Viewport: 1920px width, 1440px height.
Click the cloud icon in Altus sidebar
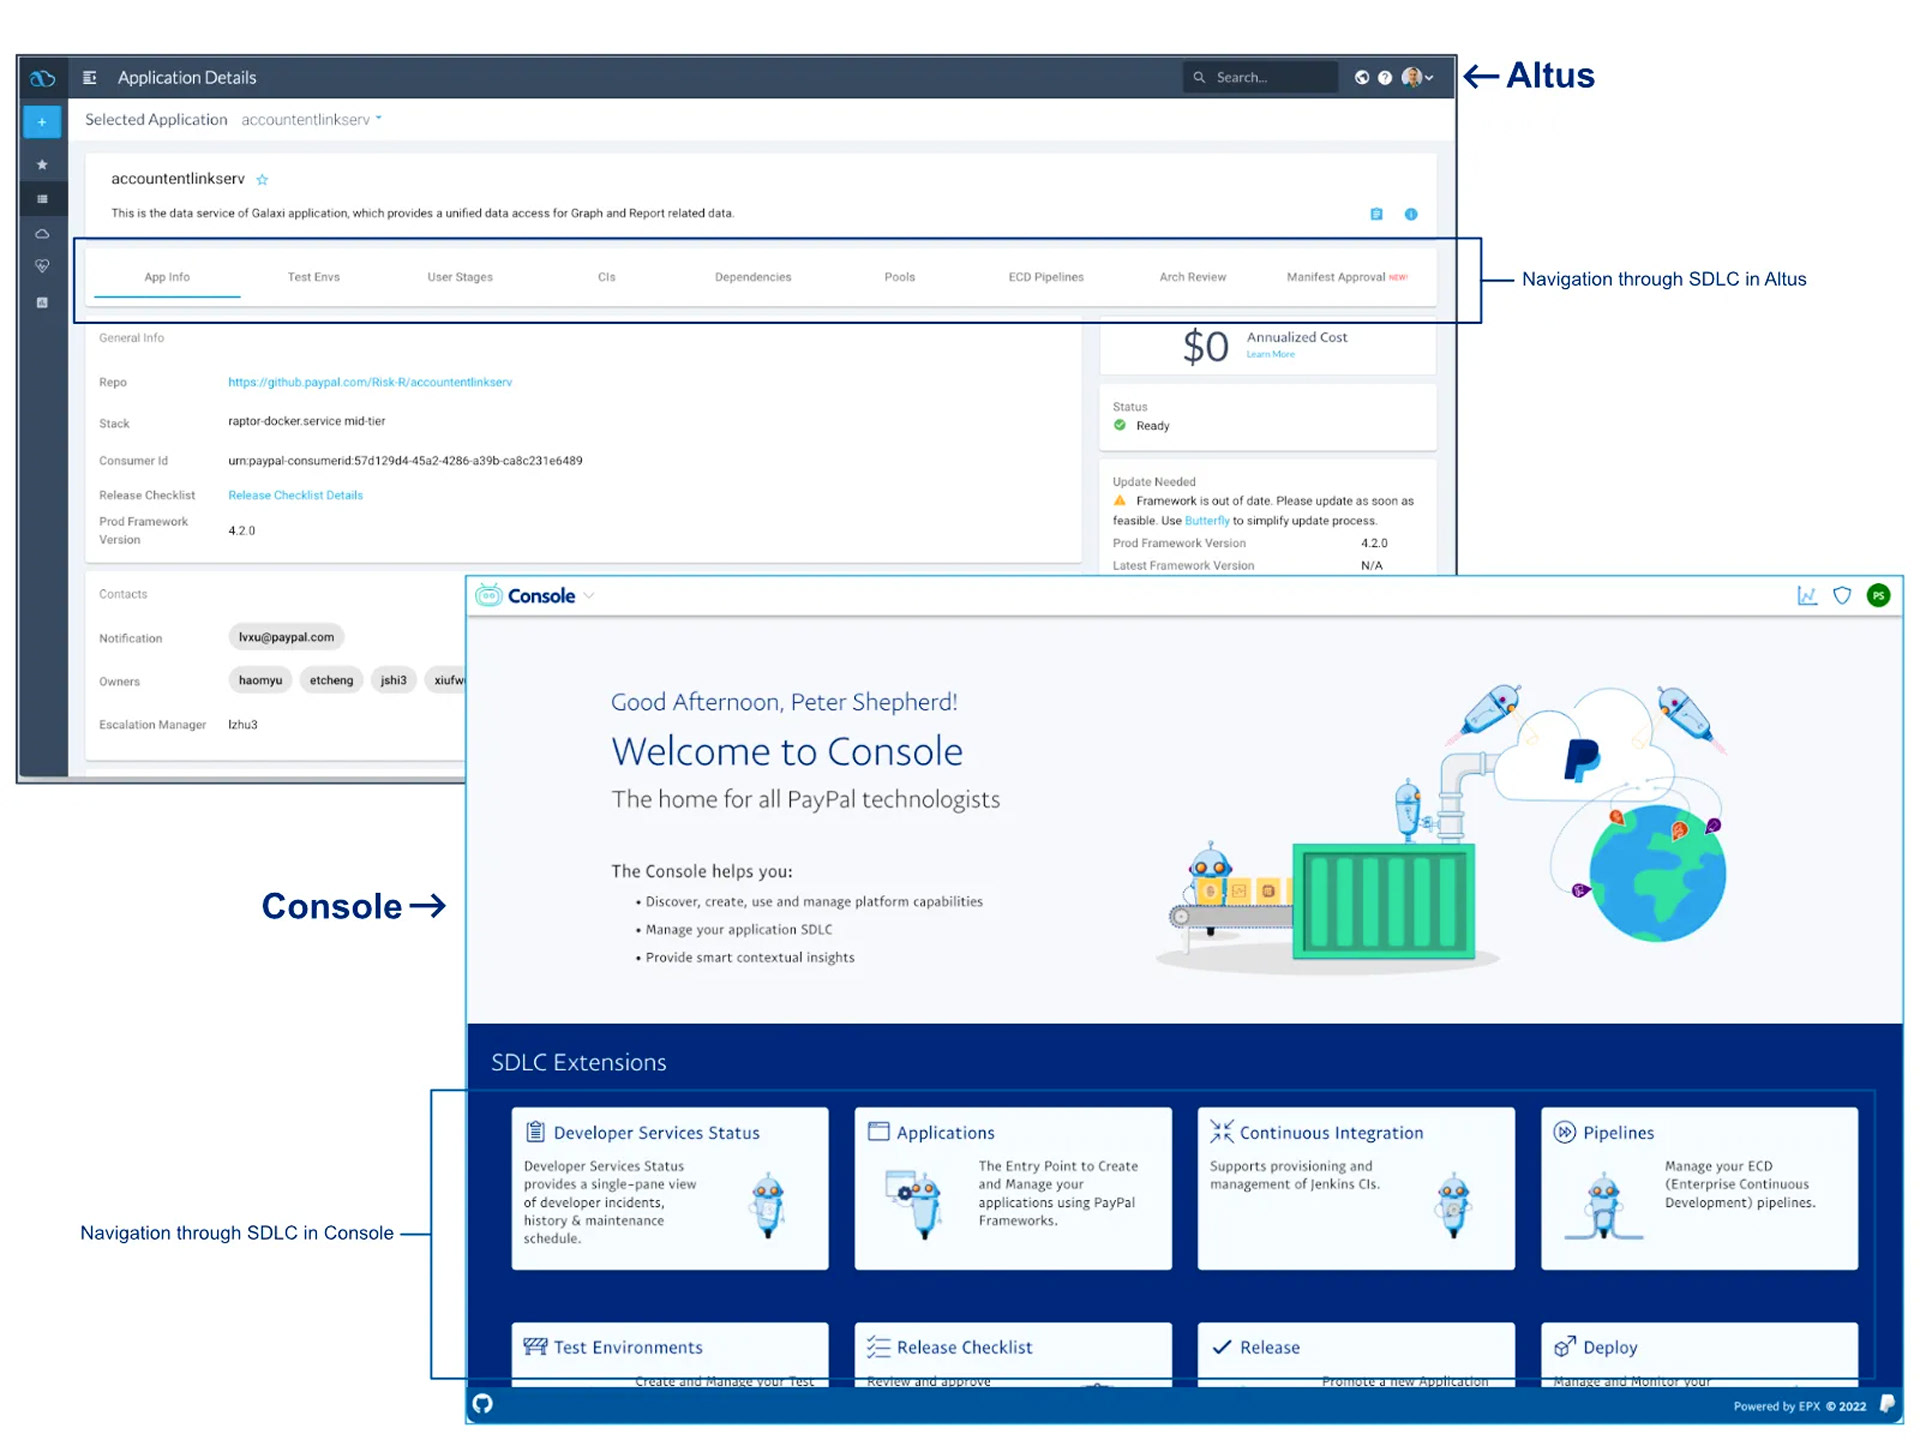click(x=42, y=234)
